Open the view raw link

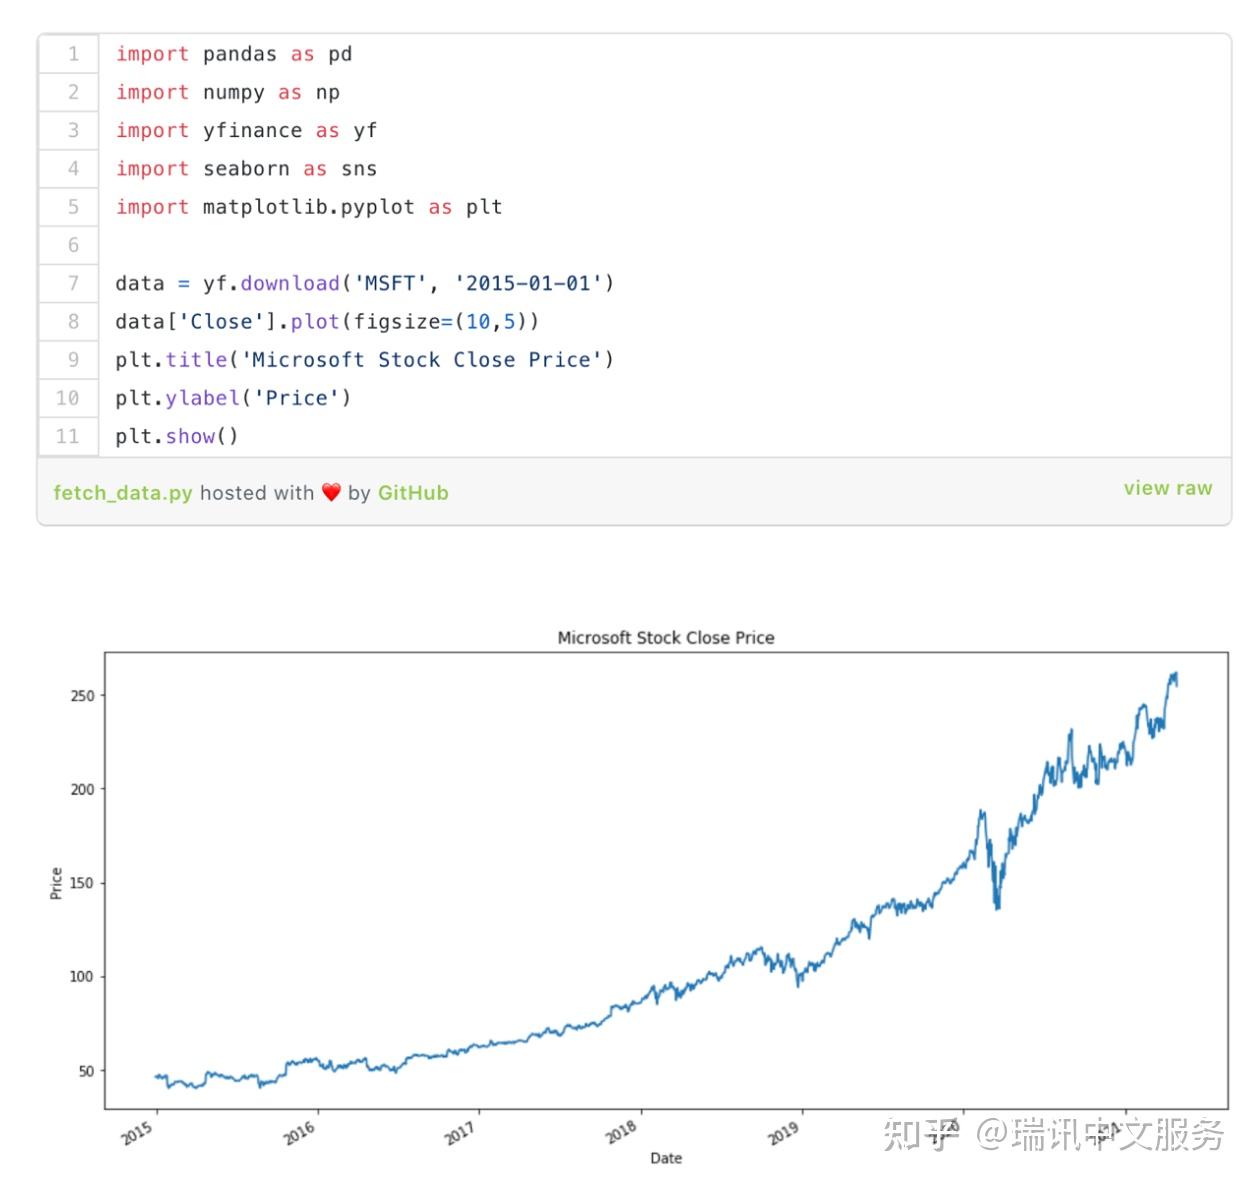coord(1167,488)
